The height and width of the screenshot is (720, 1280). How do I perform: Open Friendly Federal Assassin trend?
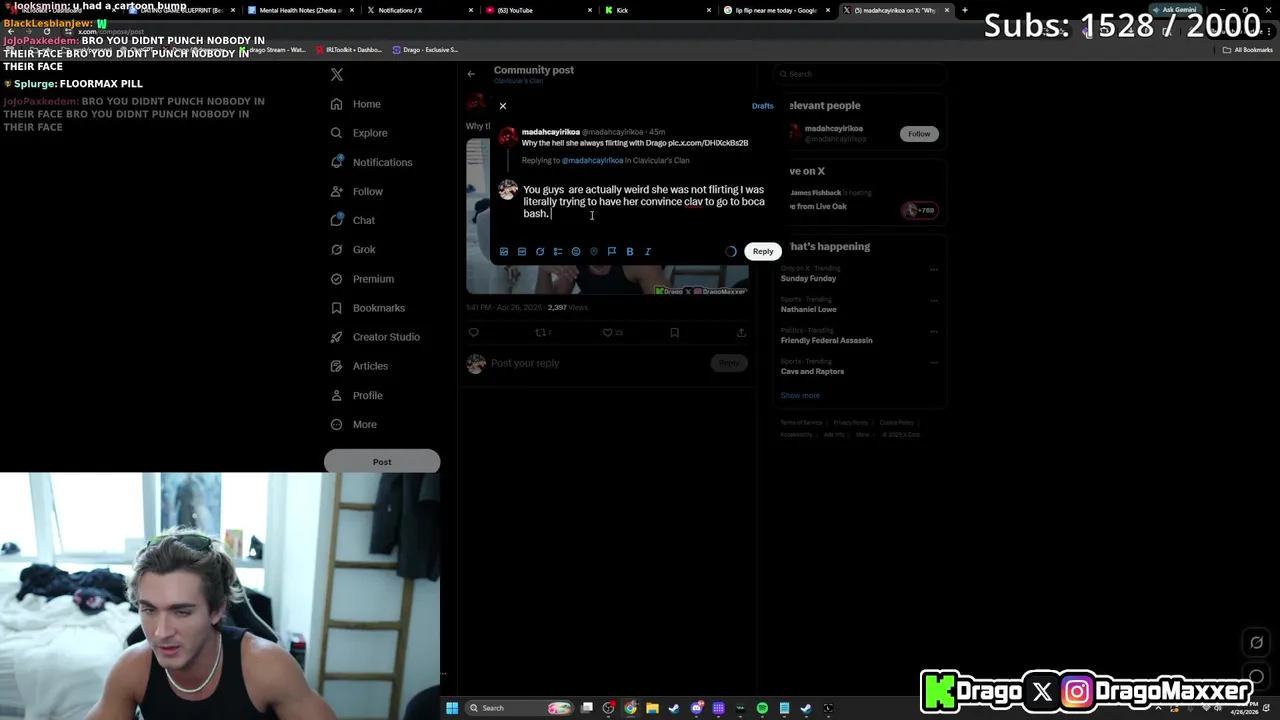[826, 341]
